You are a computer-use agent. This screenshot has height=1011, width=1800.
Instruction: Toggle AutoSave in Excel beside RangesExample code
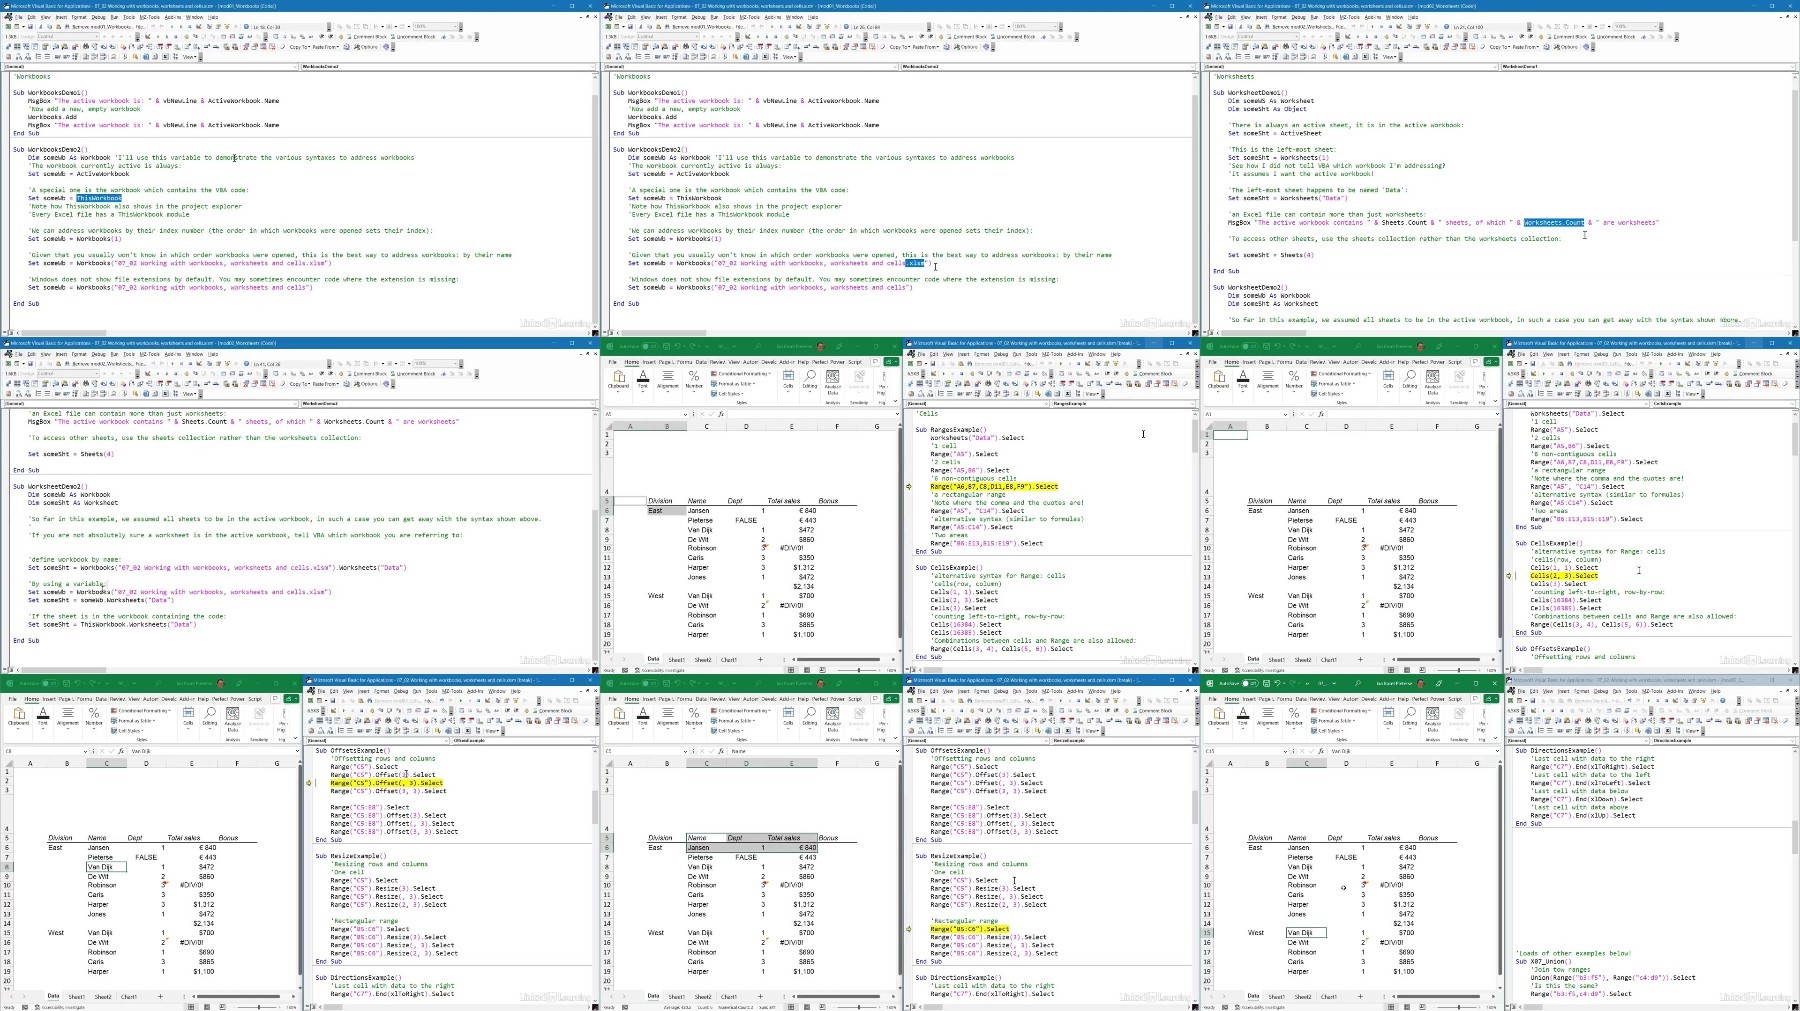(x=650, y=346)
